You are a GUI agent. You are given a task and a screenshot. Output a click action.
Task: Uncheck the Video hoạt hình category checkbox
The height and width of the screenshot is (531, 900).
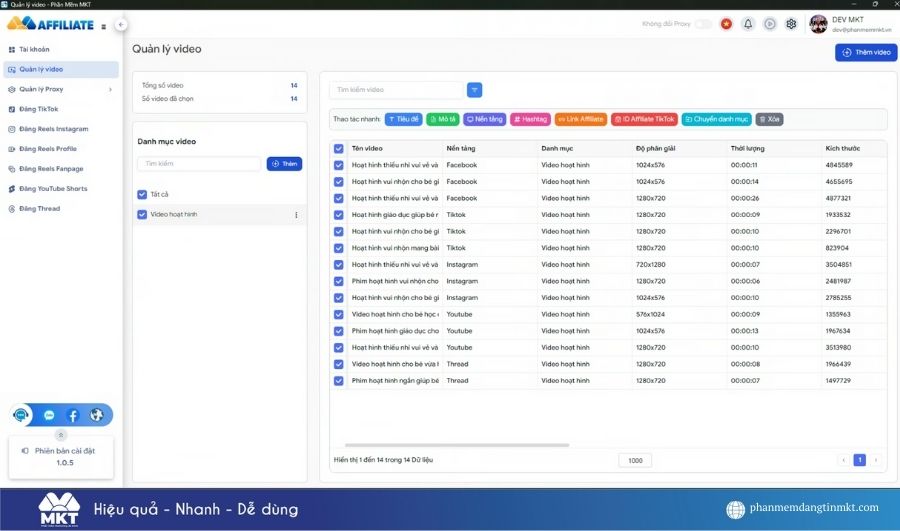[142, 214]
